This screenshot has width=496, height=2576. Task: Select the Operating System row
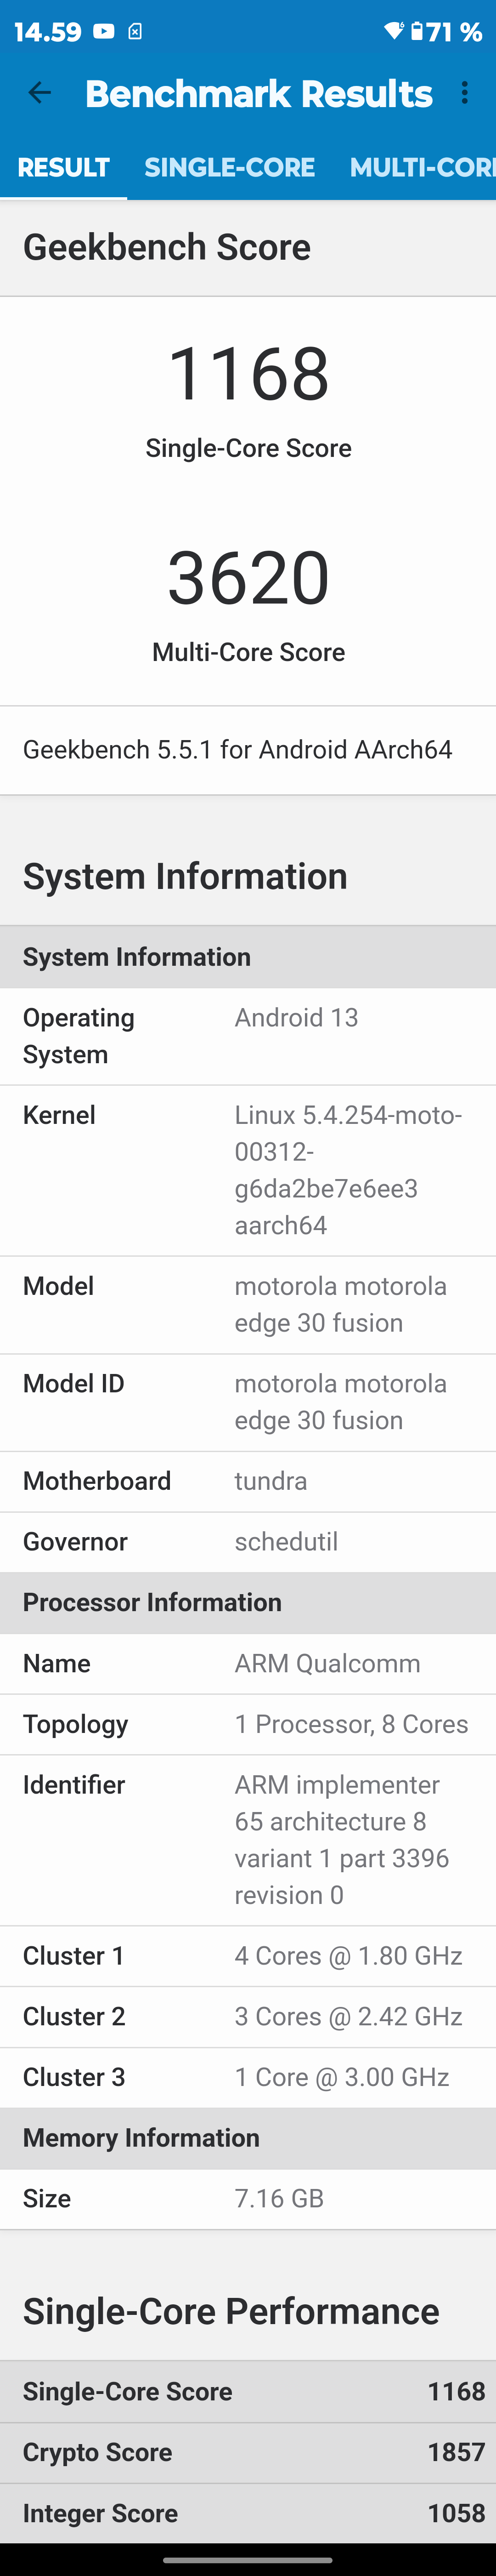click(x=248, y=1036)
